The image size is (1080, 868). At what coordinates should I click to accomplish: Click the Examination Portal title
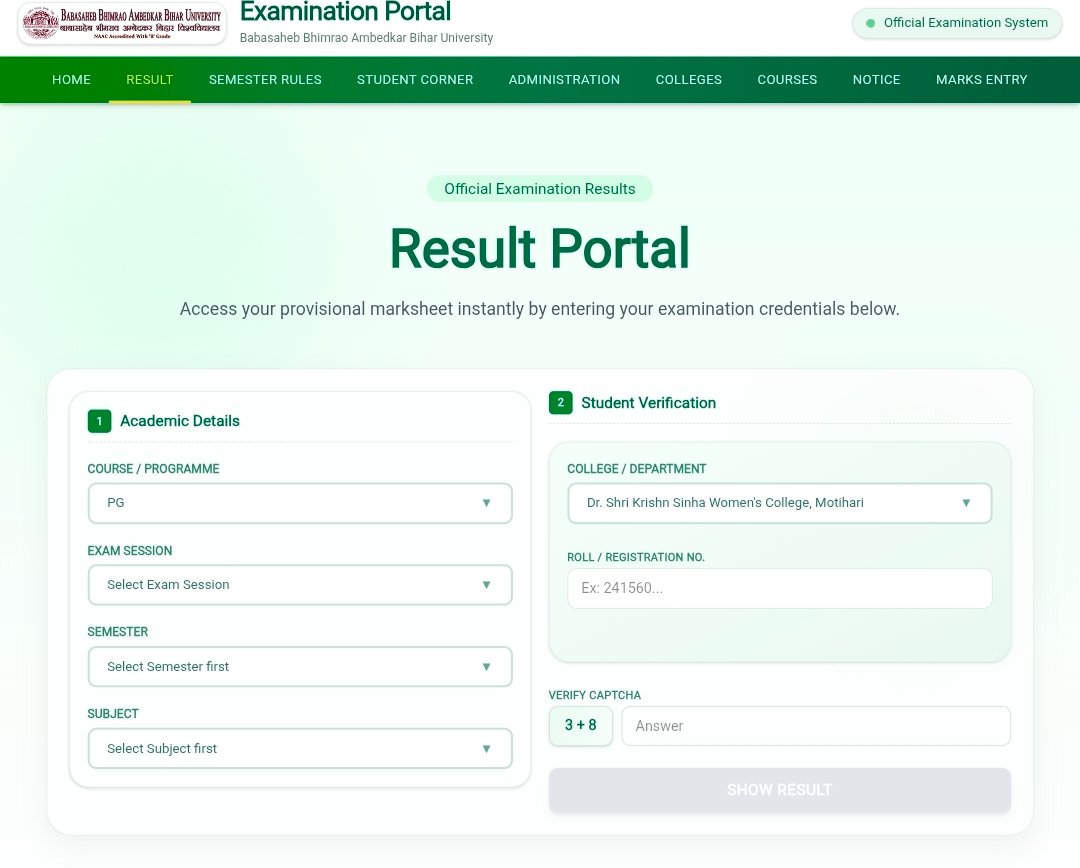tap(345, 11)
